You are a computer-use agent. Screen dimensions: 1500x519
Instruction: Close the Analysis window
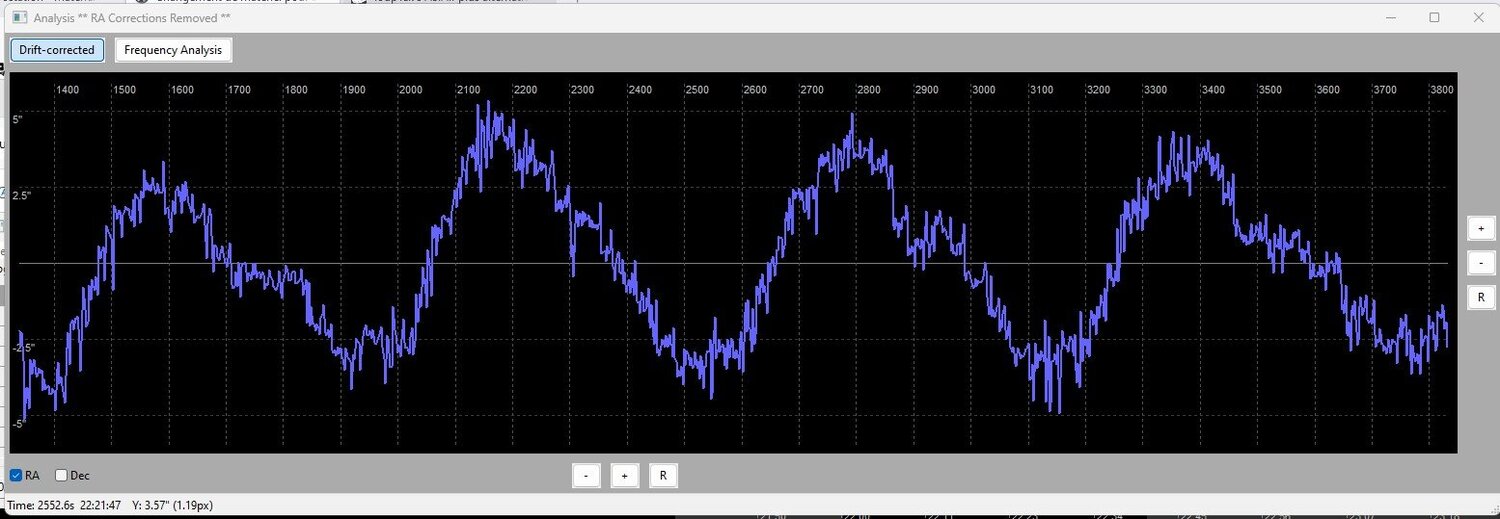pos(1477,17)
